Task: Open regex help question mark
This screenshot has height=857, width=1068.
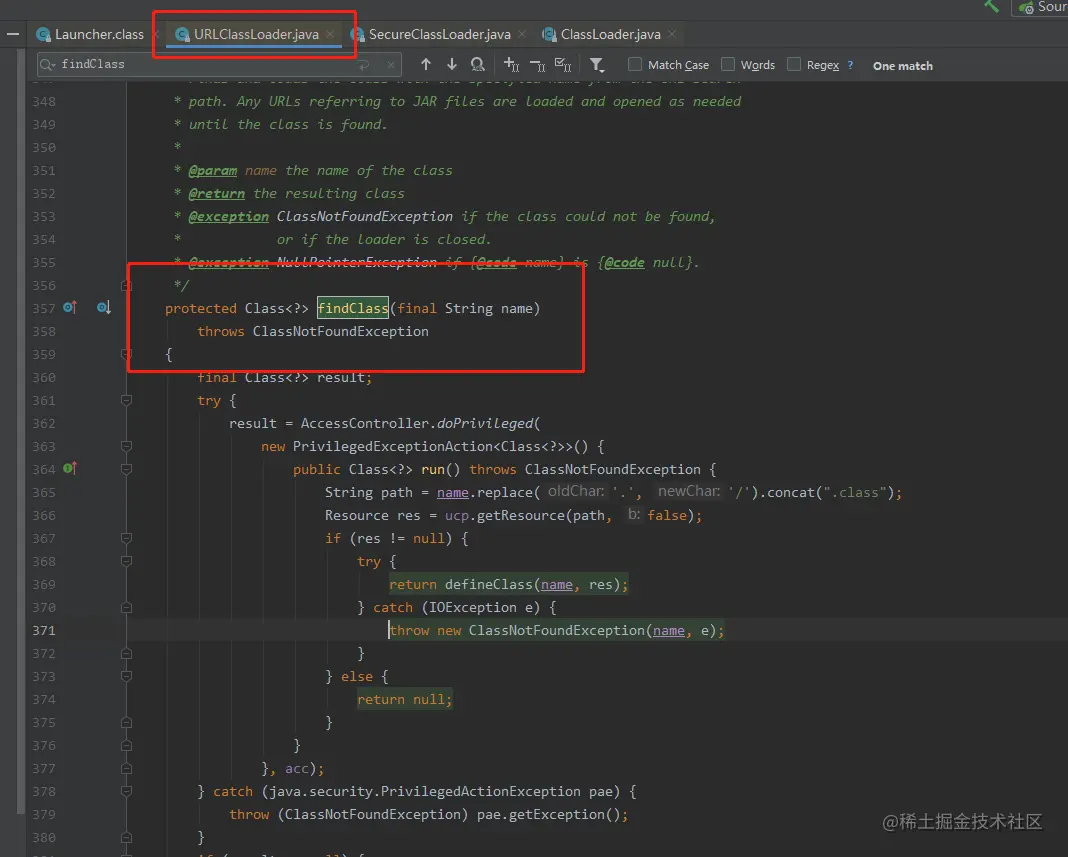Action: (850, 65)
